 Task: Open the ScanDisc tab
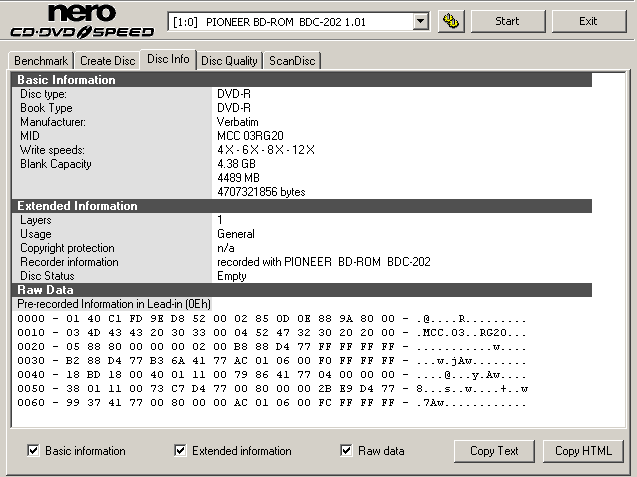click(291, 61)
